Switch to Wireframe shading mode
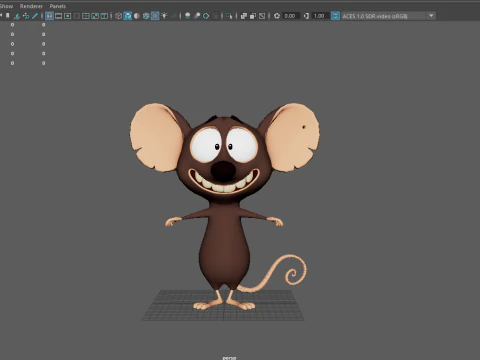The image size is (480, 360). coord(118,16)
